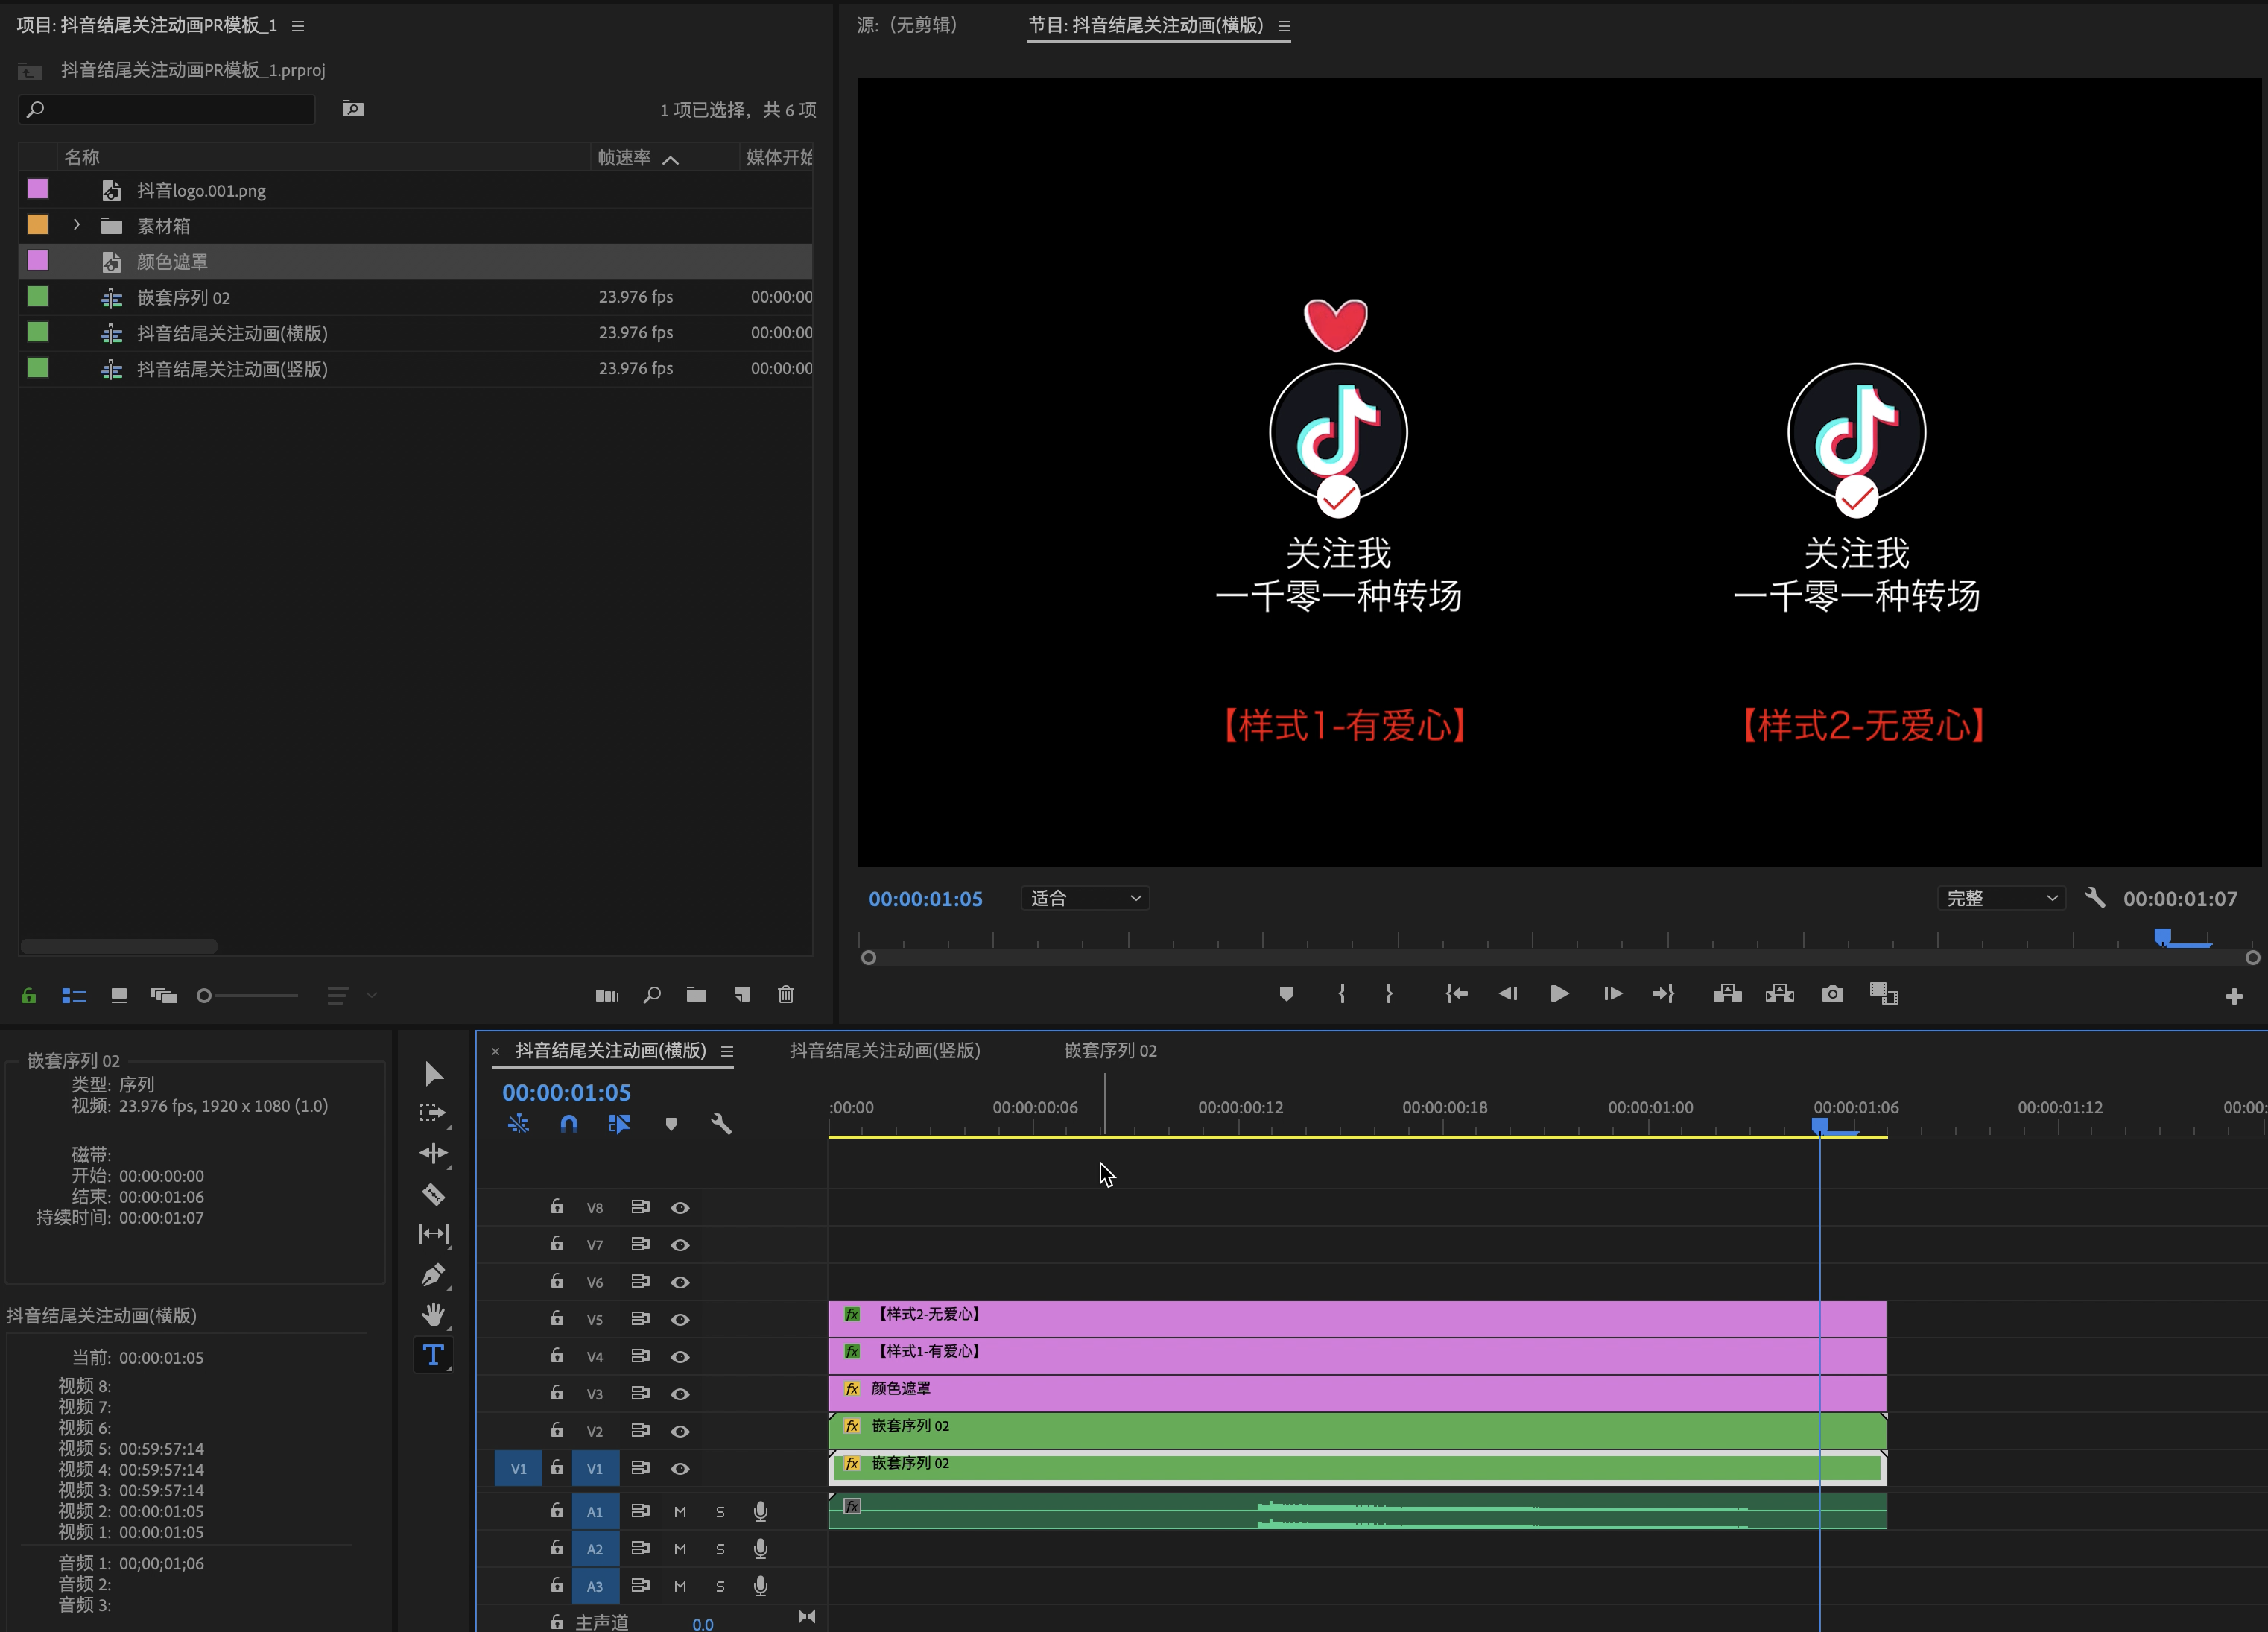This screenshot has height=1632, width=2268.
Task: Click the project Find magnifier icon
Action: [x=652, y=994]
